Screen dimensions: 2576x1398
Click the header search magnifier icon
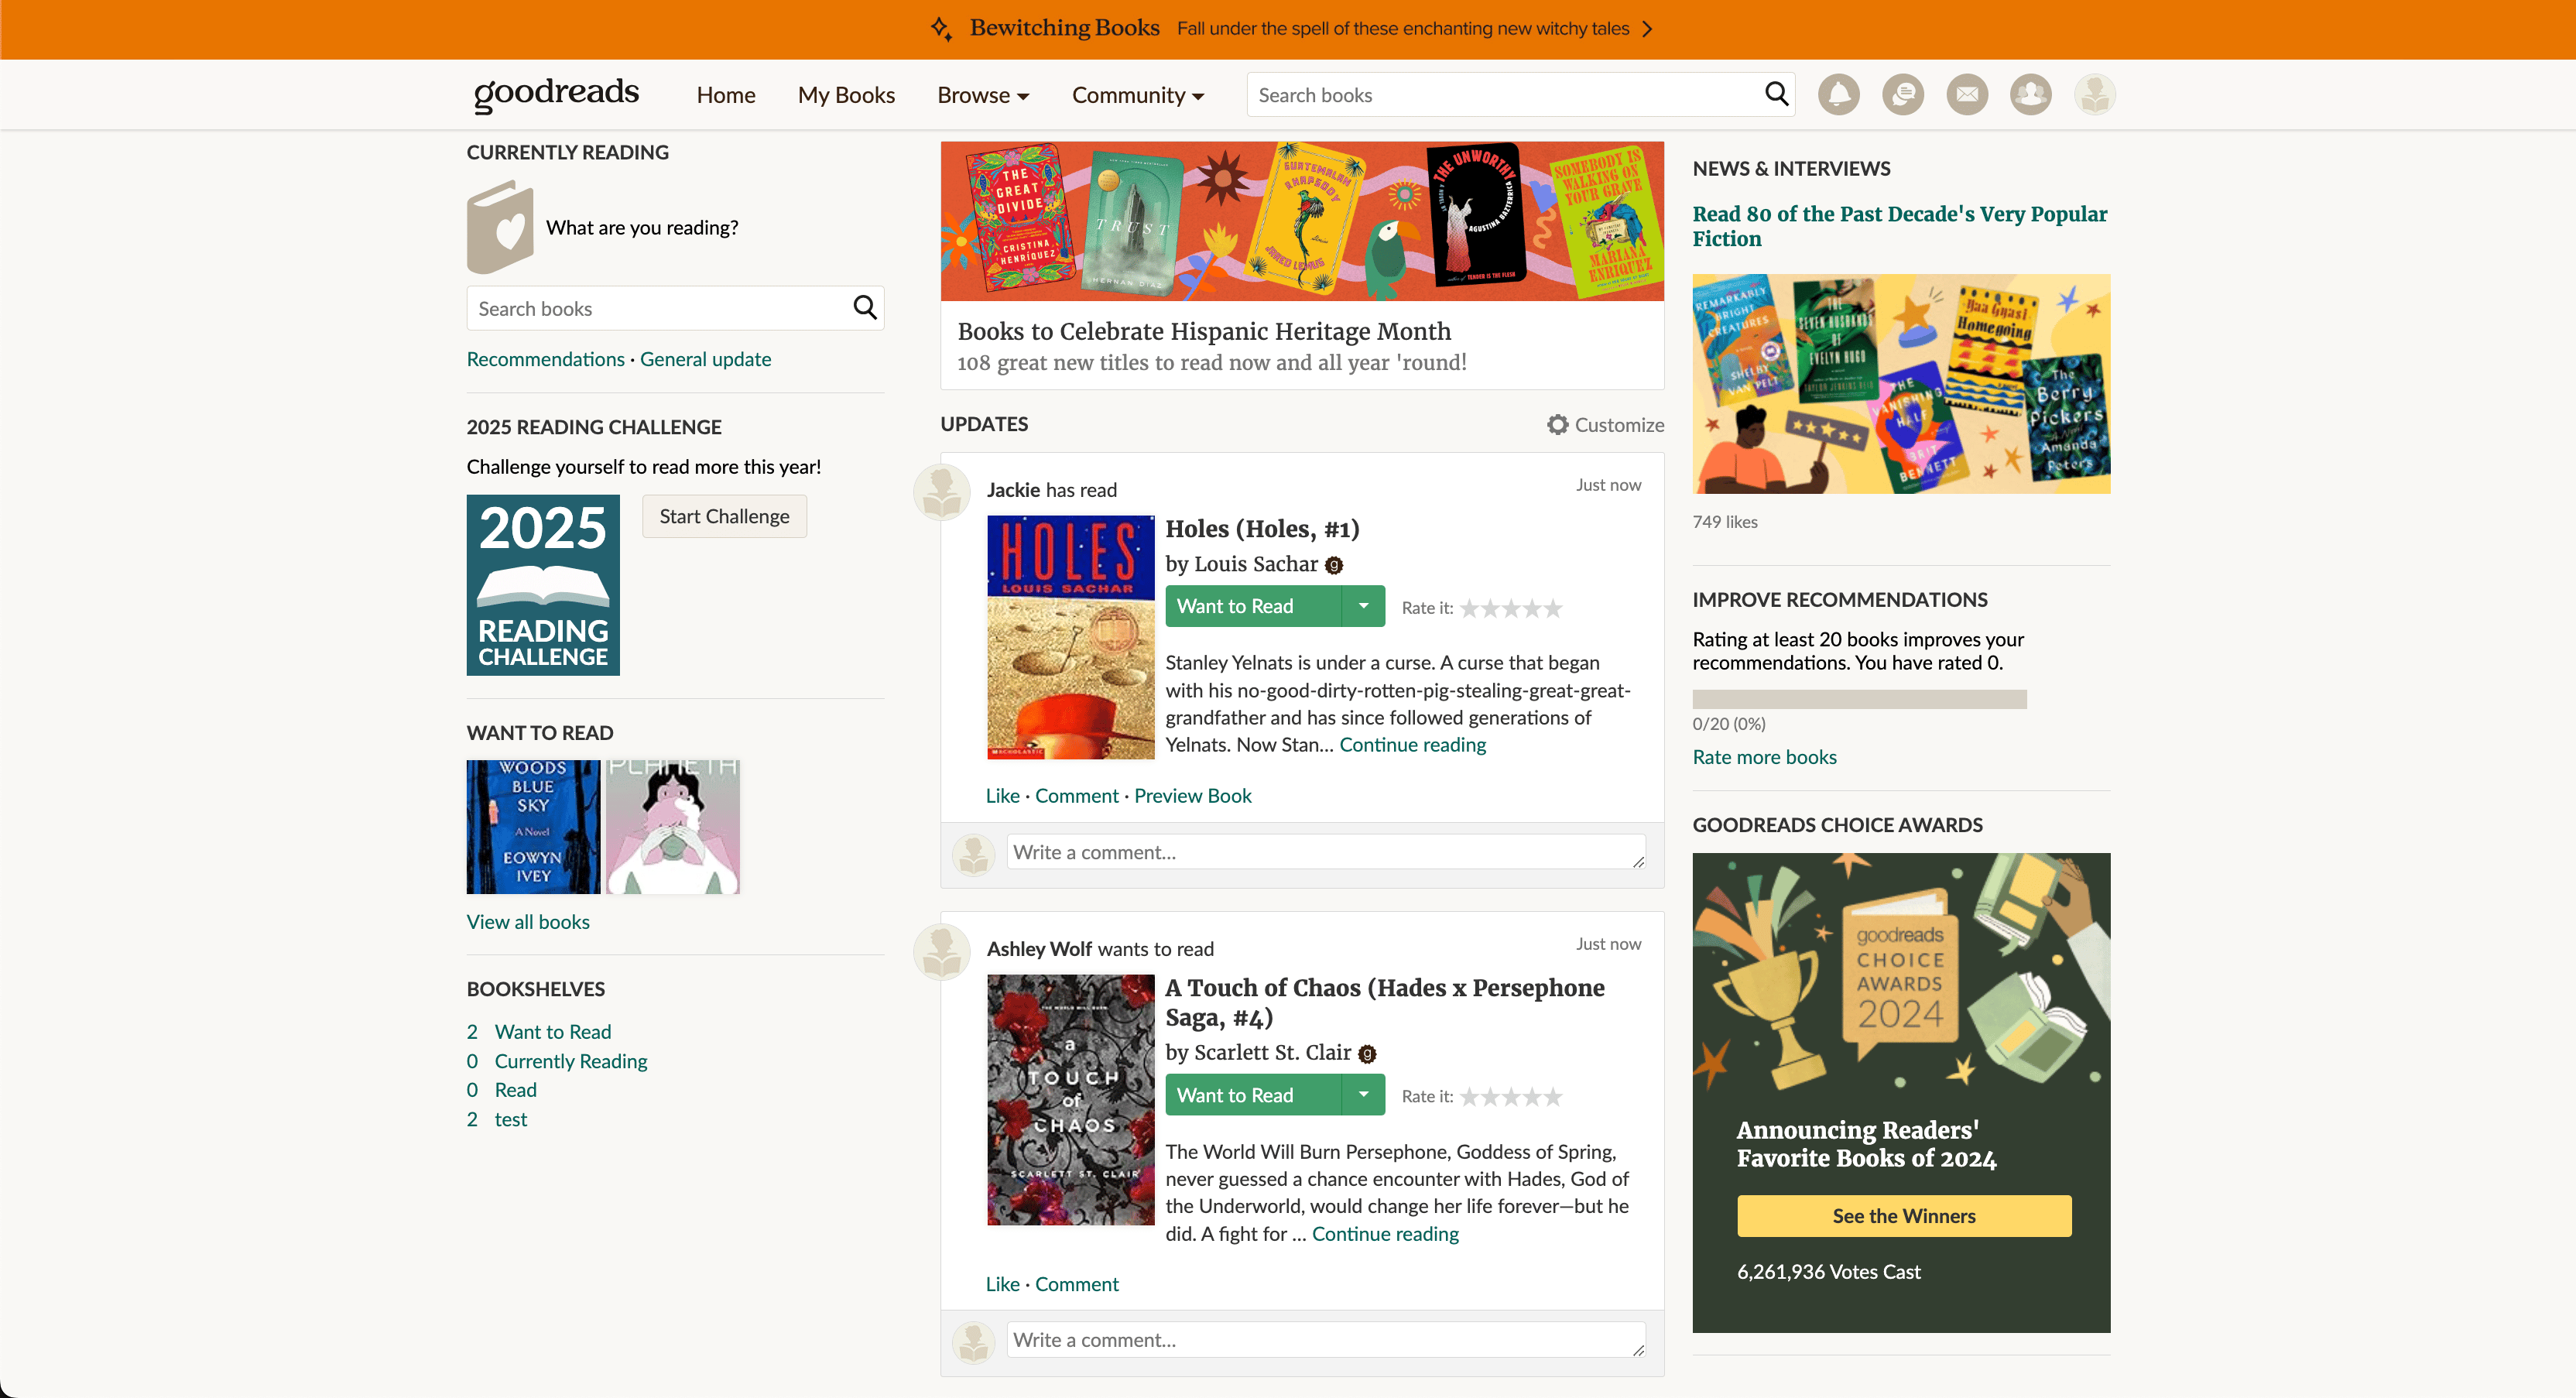click(x=1776, y=94)
